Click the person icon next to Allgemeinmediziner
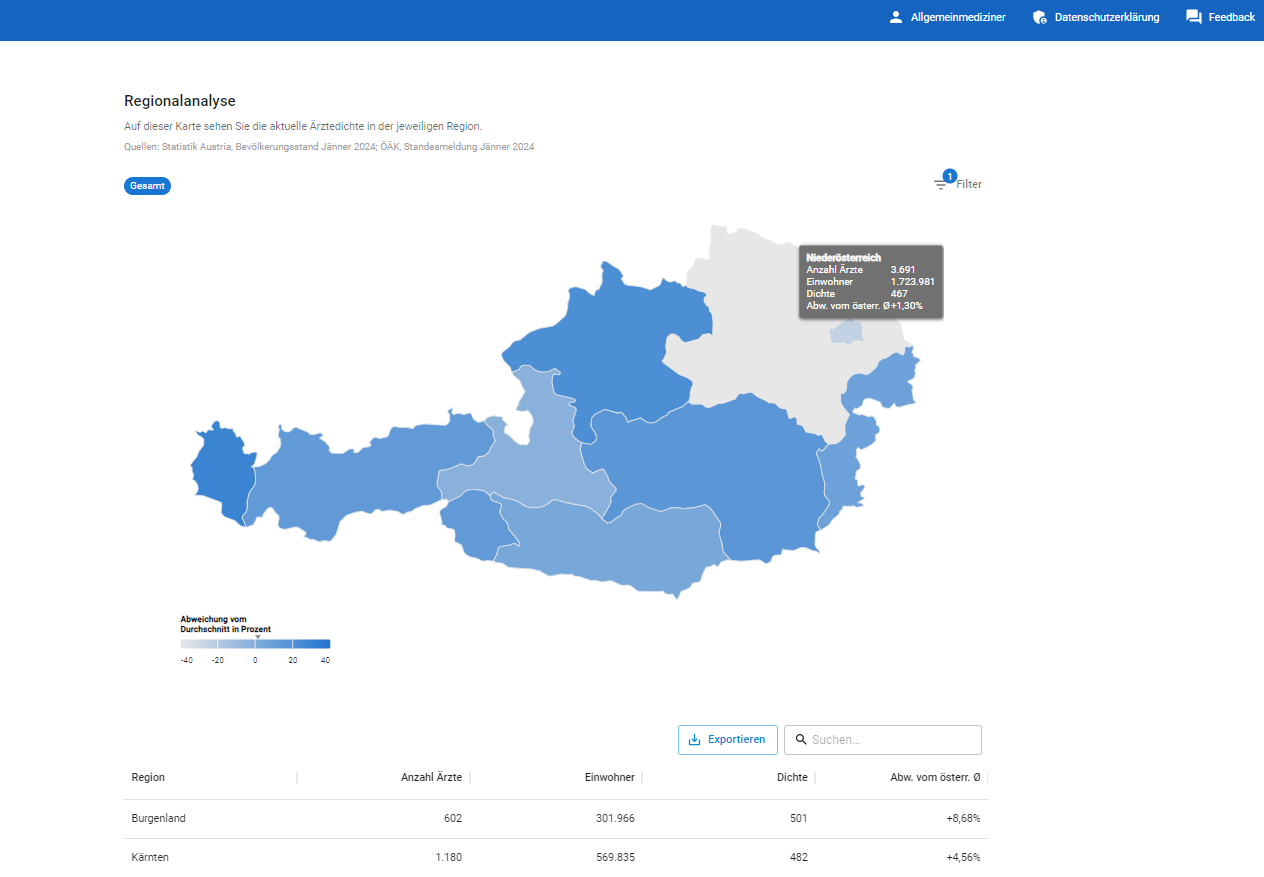The width and height of the screenshot is (1264, 877). click(x=895, y=17)
